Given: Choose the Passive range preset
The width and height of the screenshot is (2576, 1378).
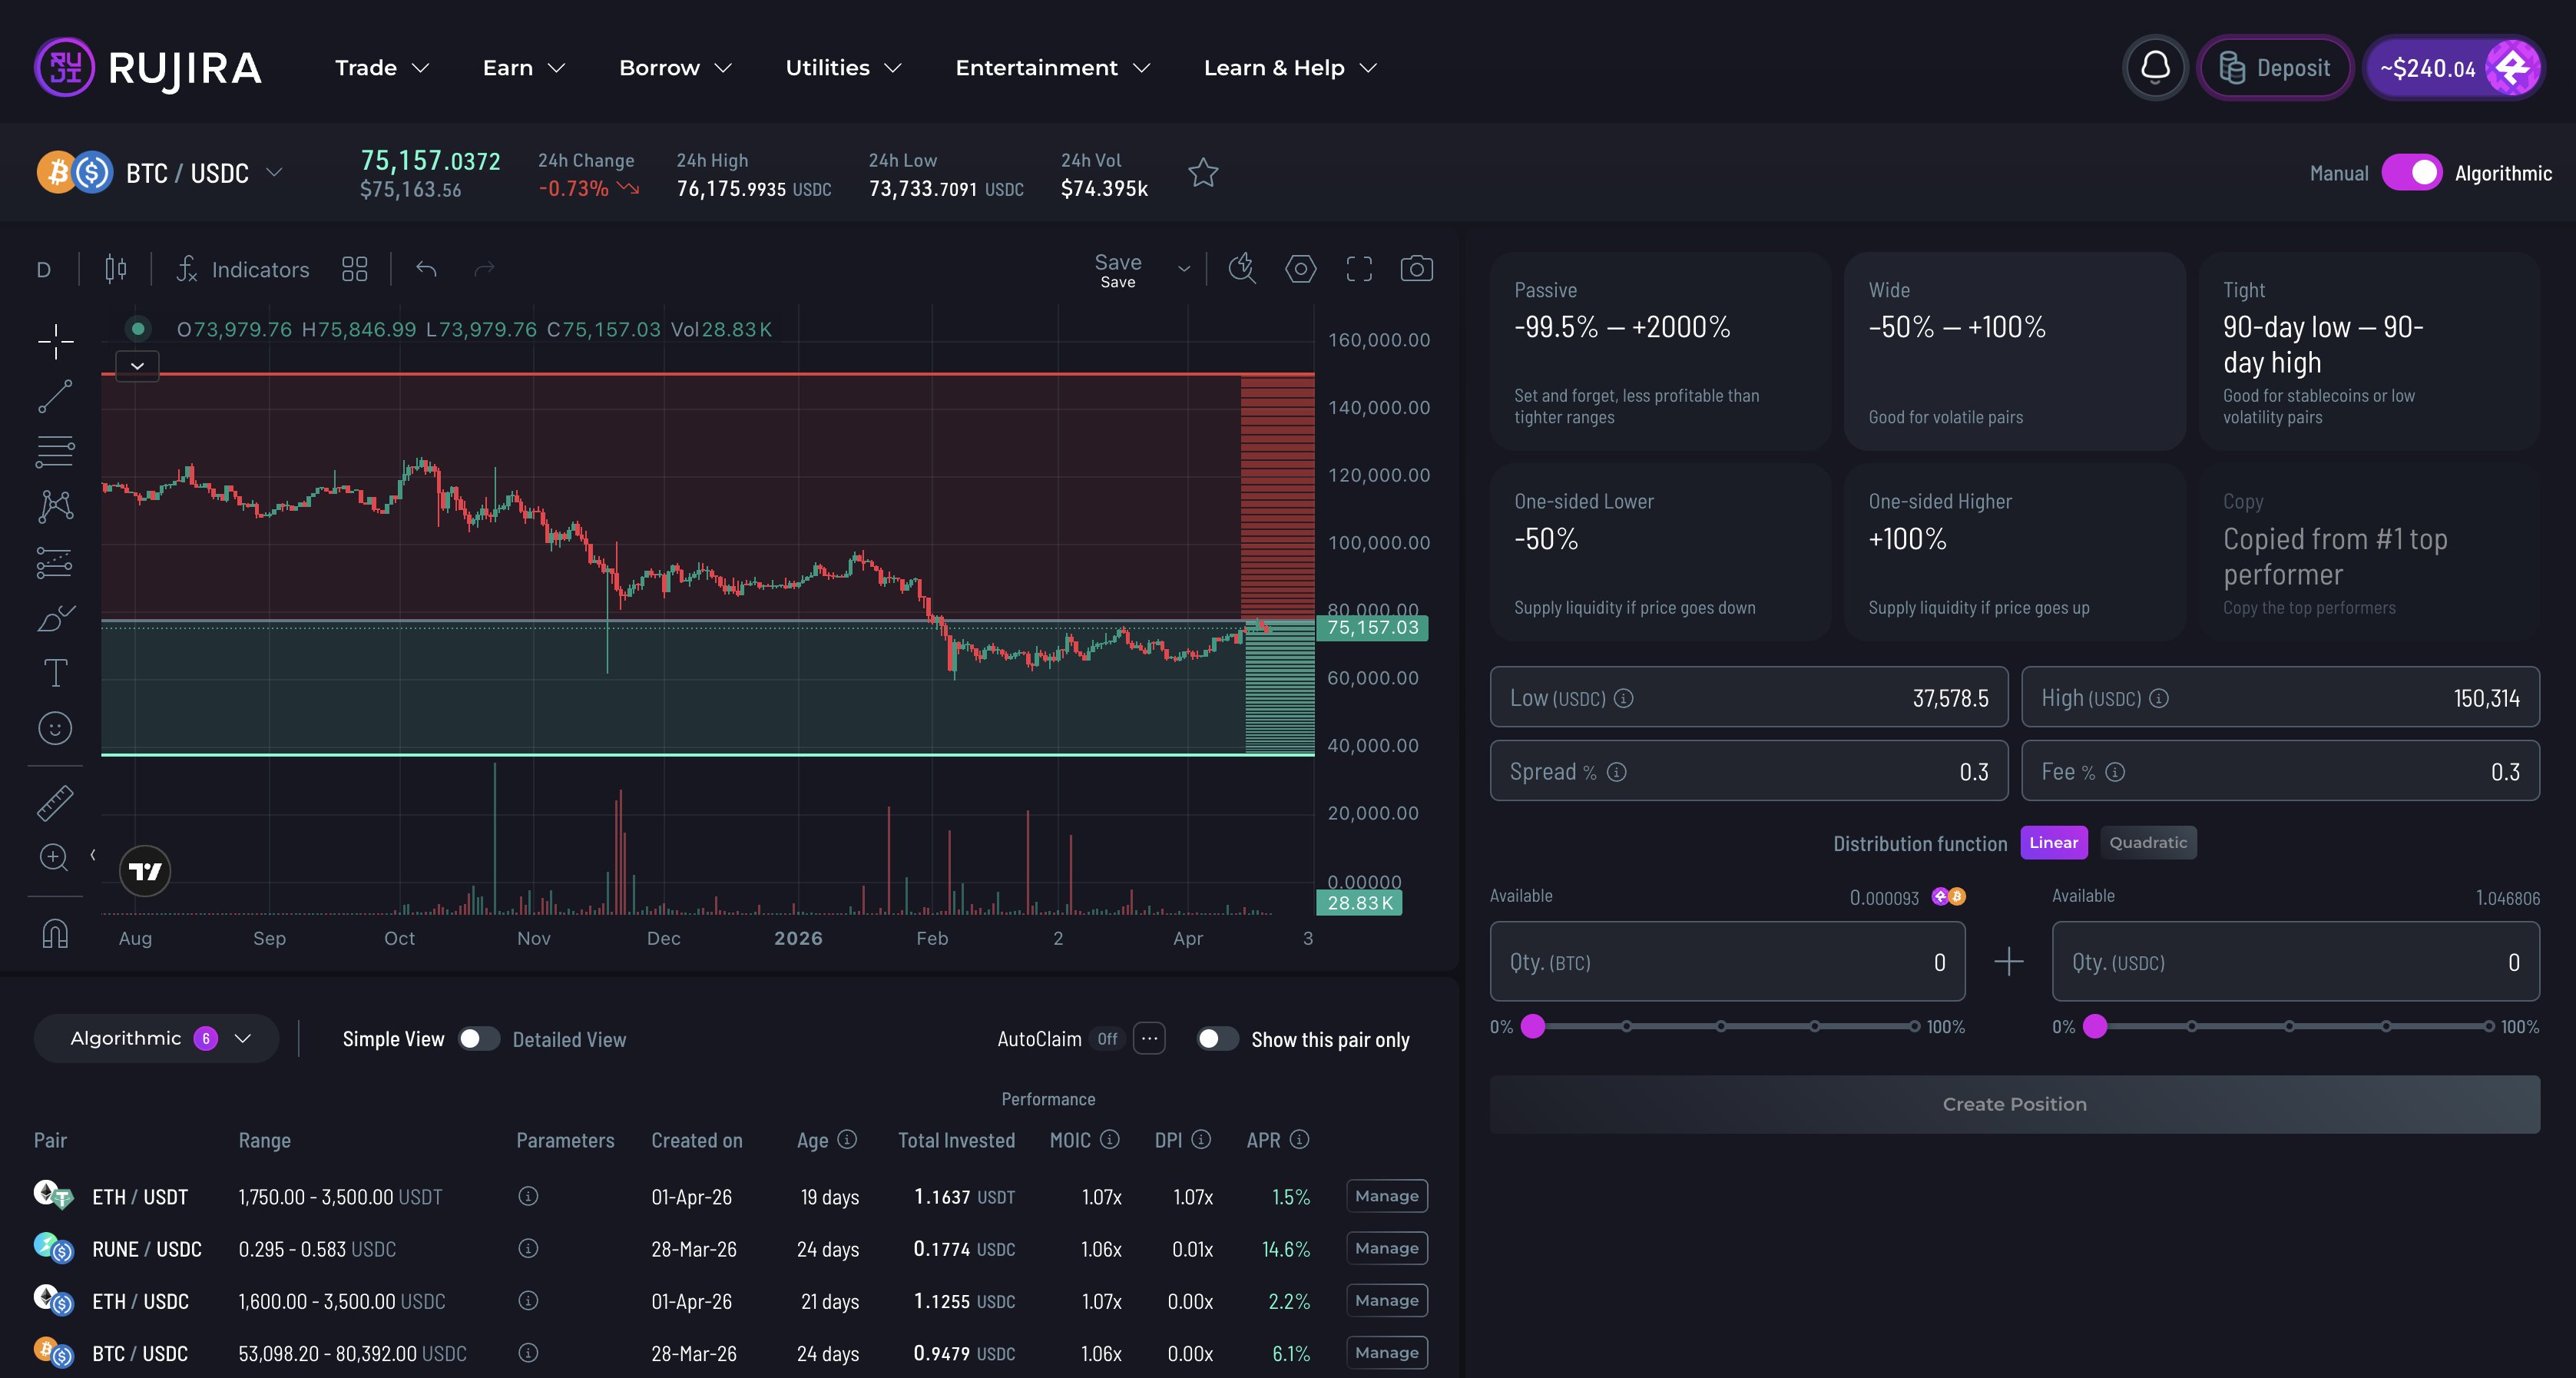Looking at the screenshot, I should click(x=1660, y=351).
